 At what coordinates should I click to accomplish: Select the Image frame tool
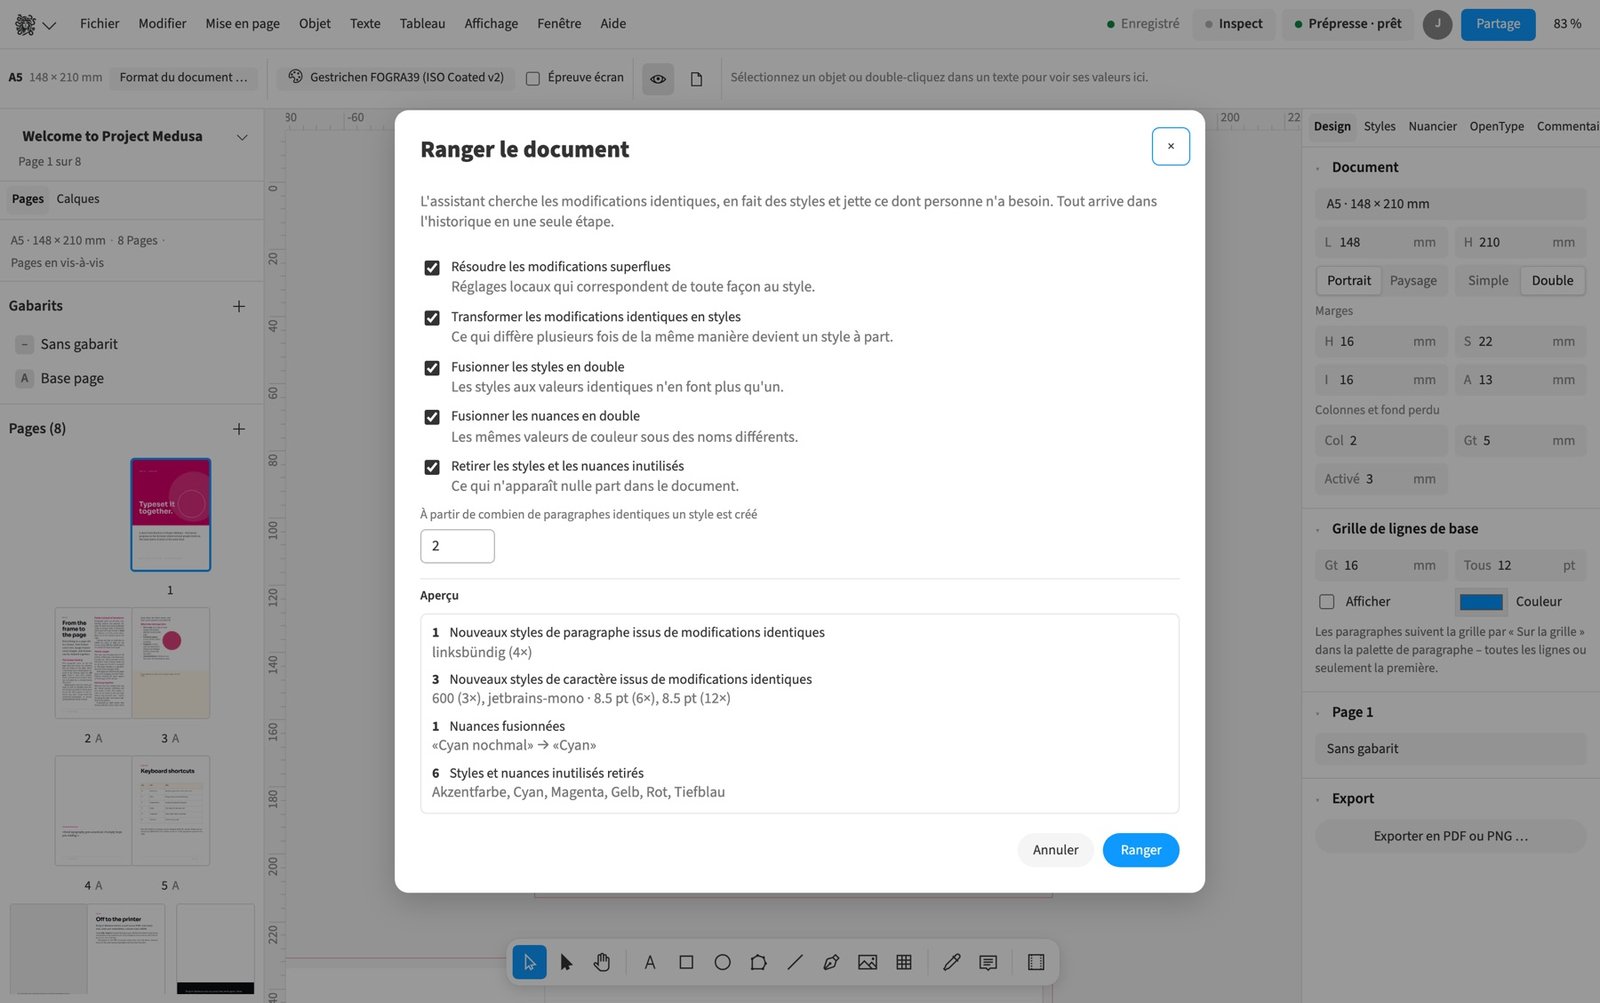point(867,962)
